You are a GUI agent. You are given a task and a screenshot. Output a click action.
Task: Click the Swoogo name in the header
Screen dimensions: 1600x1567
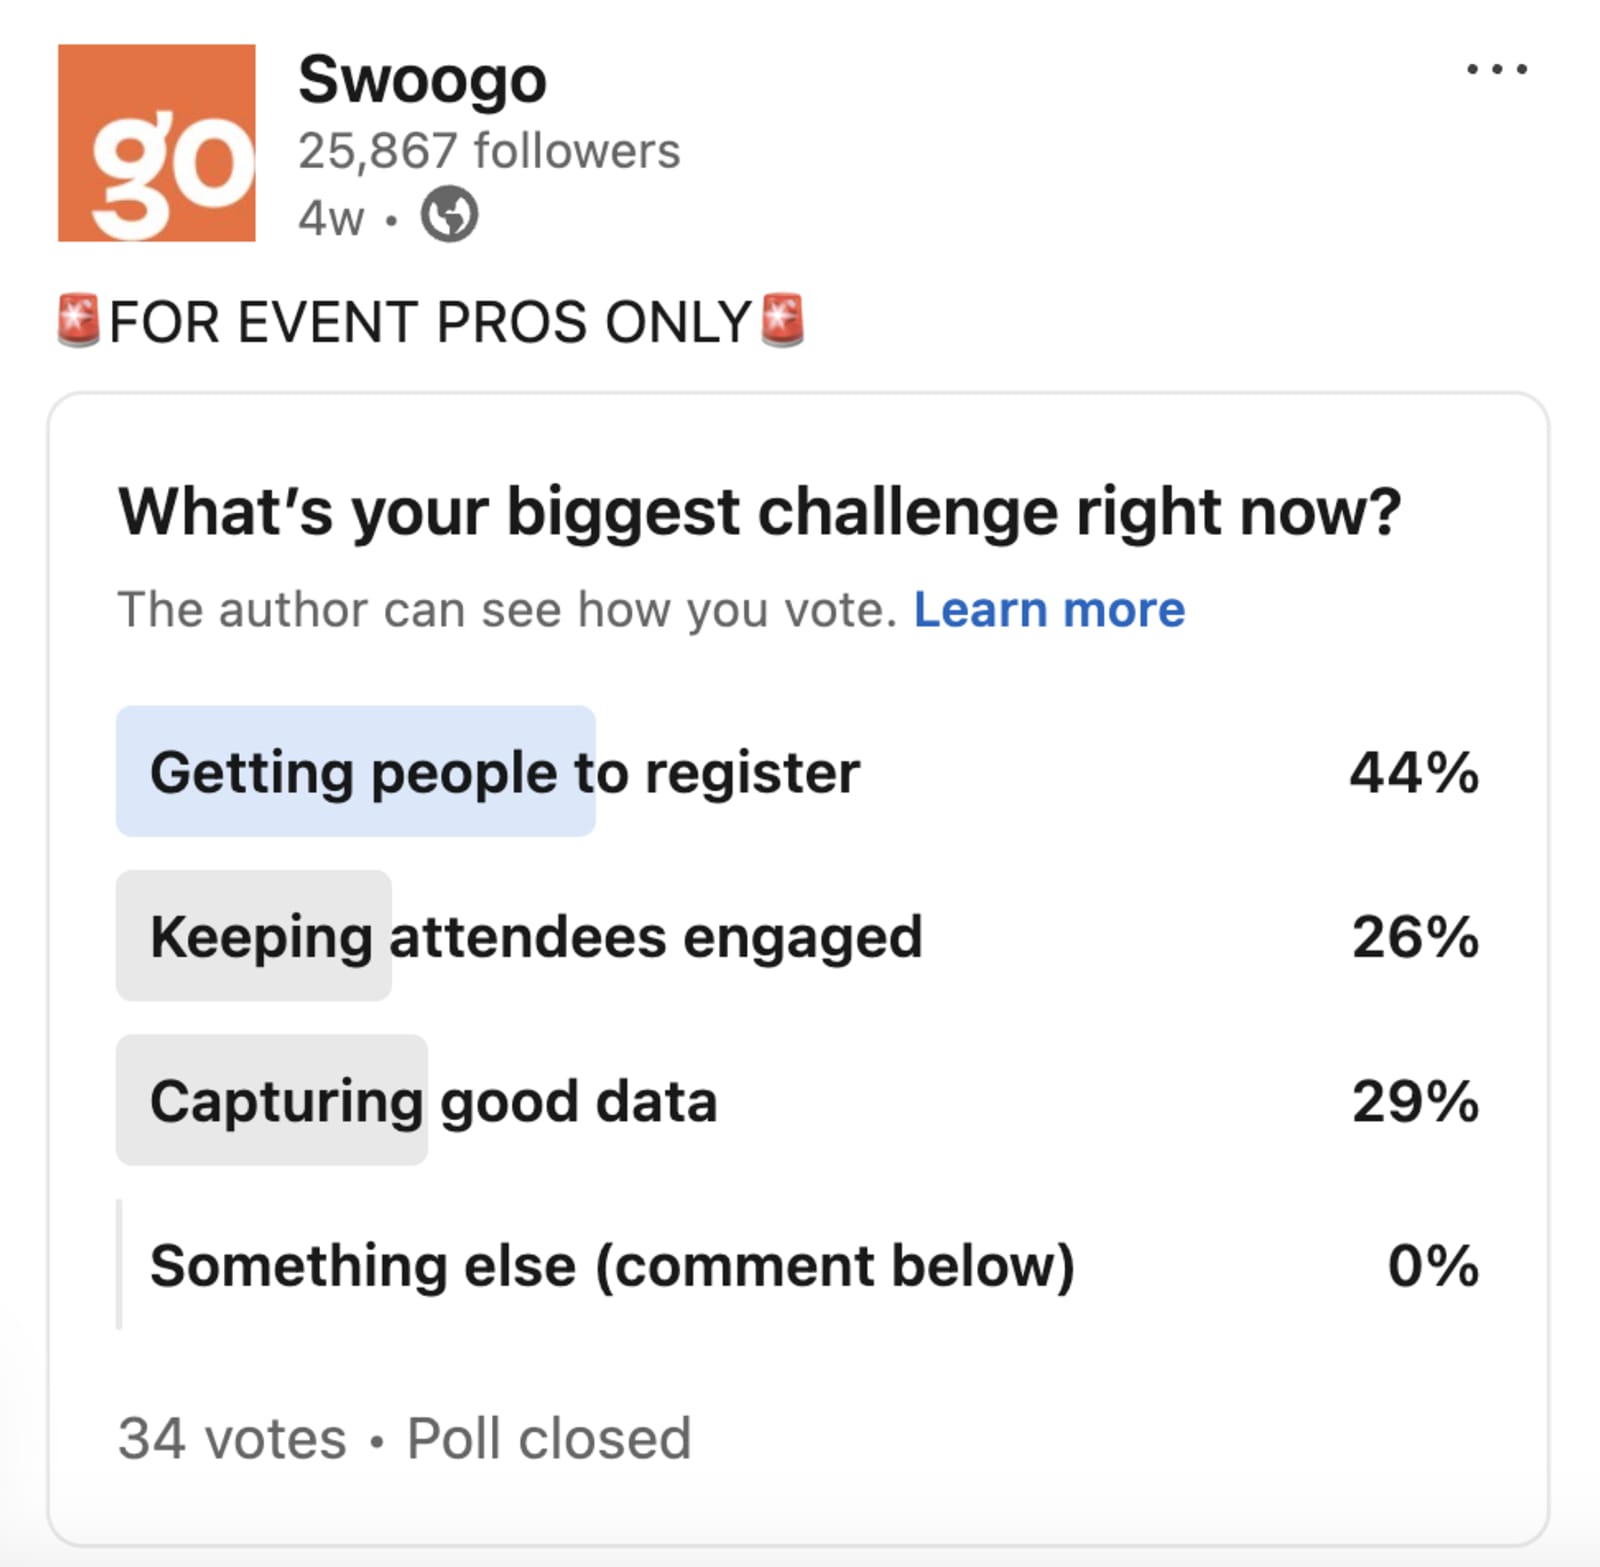[423, 79]
